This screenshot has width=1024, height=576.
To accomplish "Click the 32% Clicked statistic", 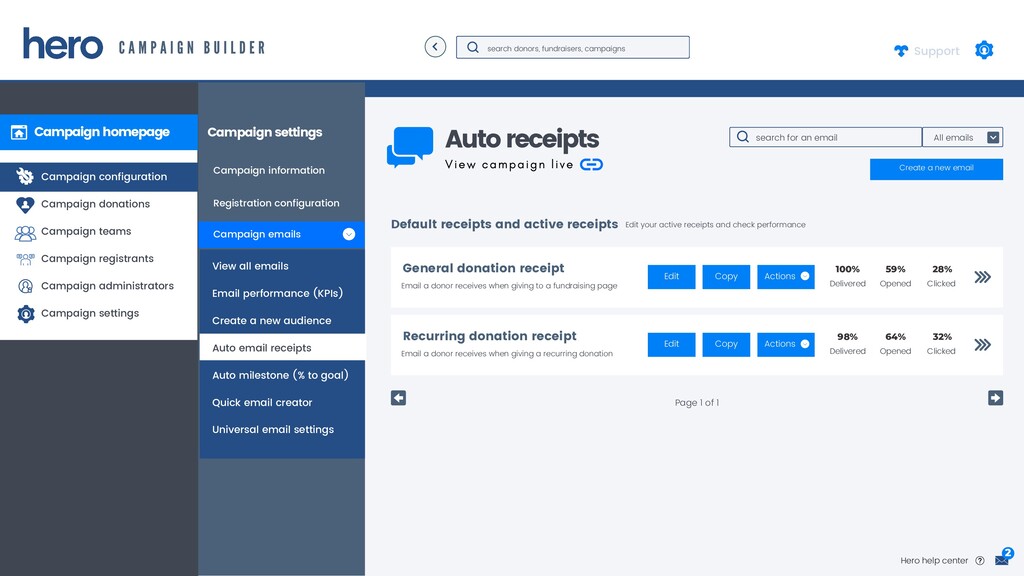I will click(x=941, y=344).
